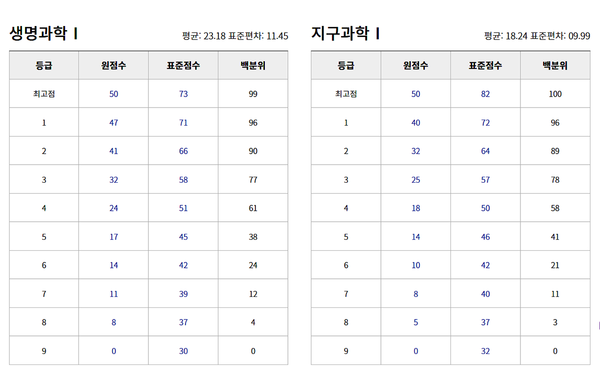Click 지구과학 I grade 2 percentile 89
Viewport: 600px width, 380px height.
(555, 151)
